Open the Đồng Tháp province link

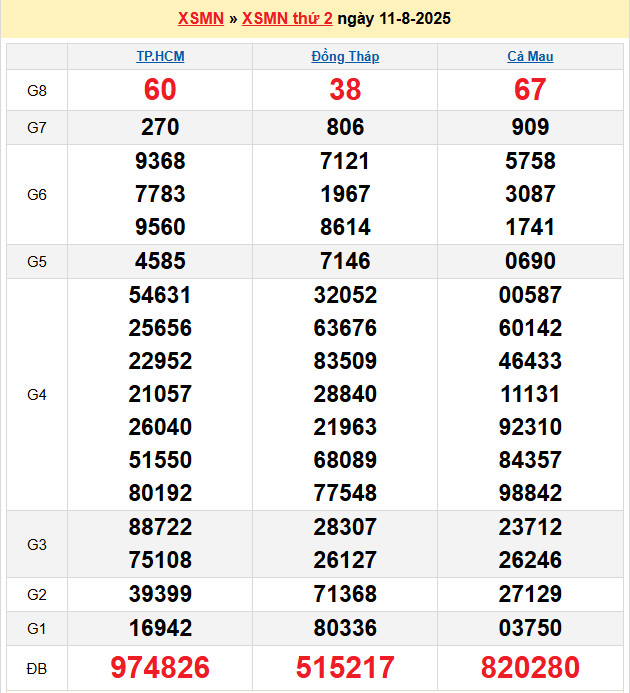pyautogui.click(x=345, y=57)
